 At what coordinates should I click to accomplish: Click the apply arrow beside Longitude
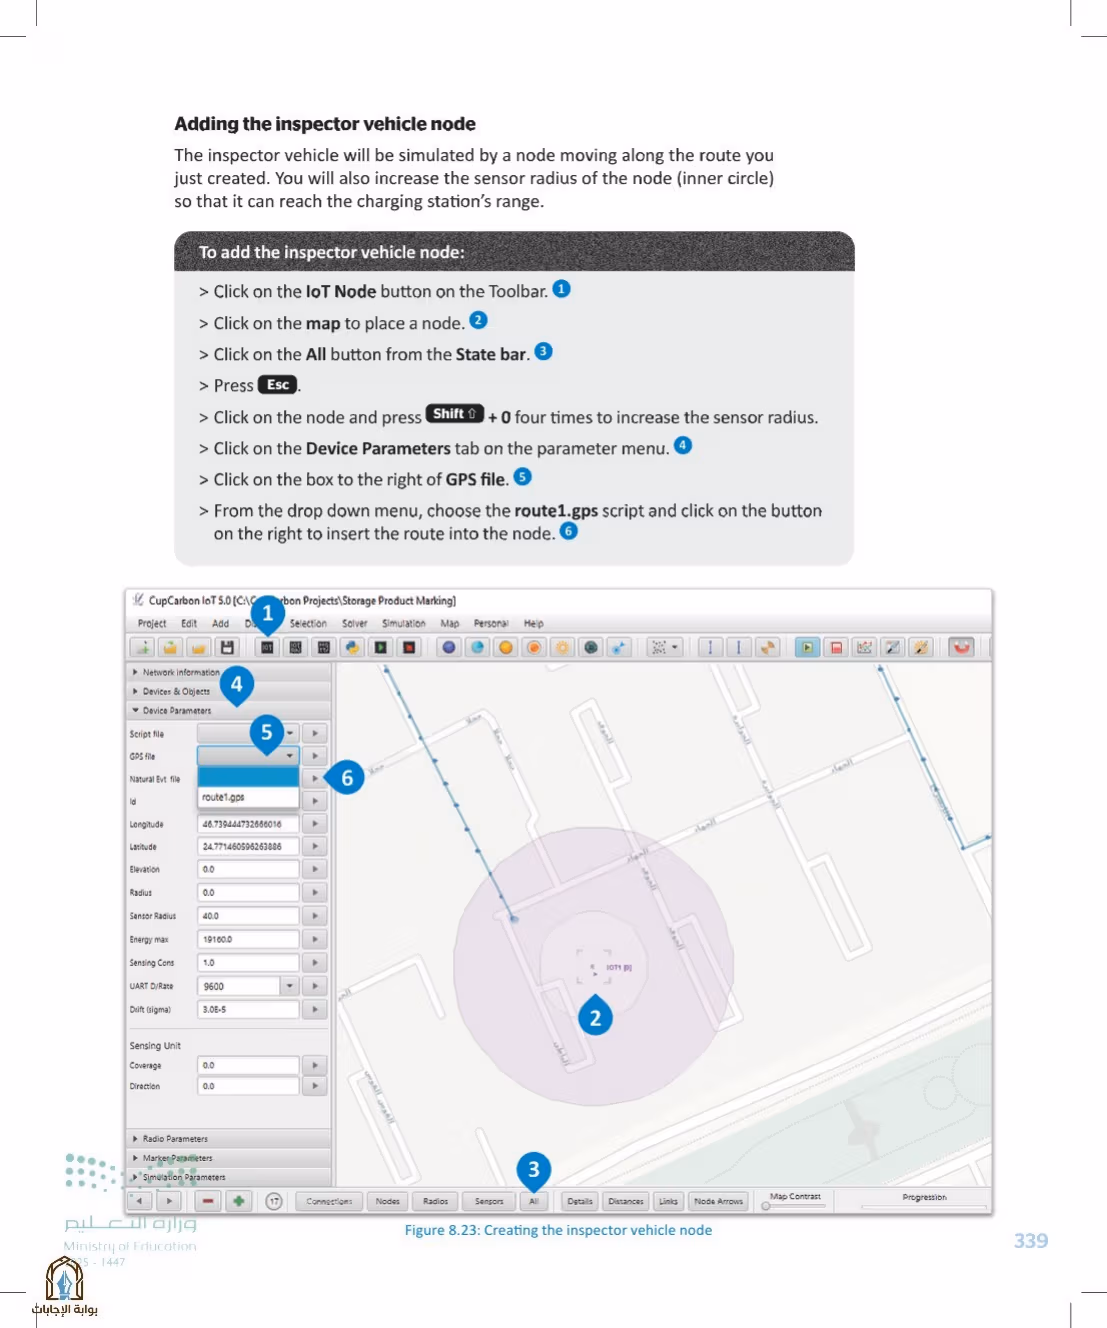pos(315,824)
